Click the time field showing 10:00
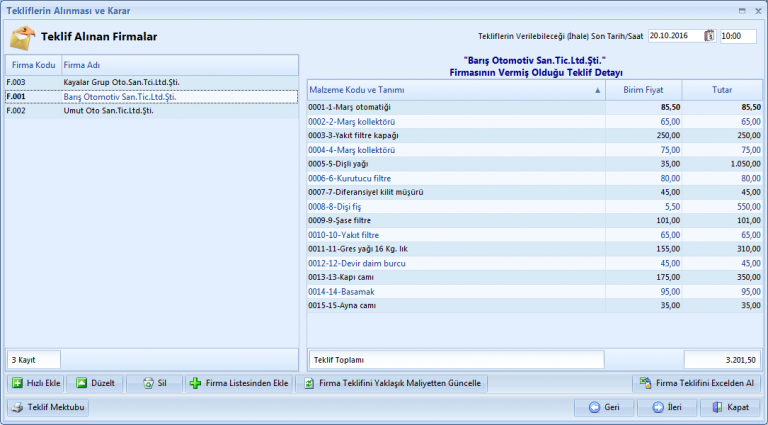Image resolution: width=768 pixels, height=425 pixels. coord(737,36)
